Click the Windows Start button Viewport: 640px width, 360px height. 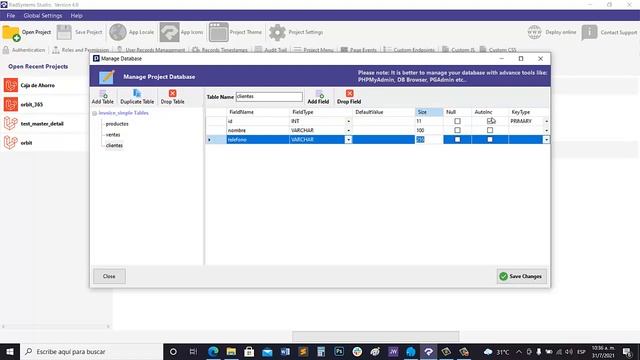tap(10, 351)
